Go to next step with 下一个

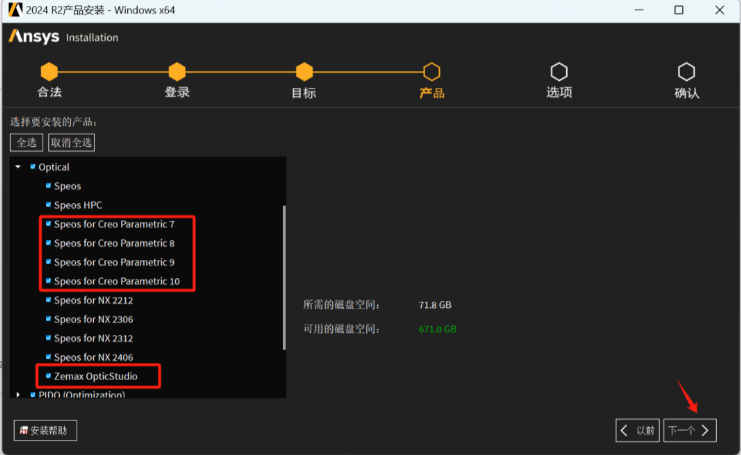690,430
